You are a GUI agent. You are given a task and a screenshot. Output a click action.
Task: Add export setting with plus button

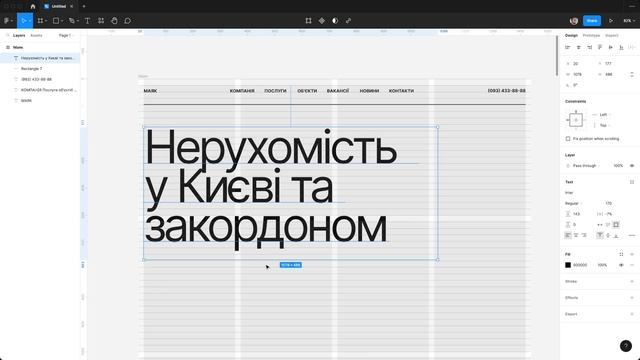coord(632,314)
